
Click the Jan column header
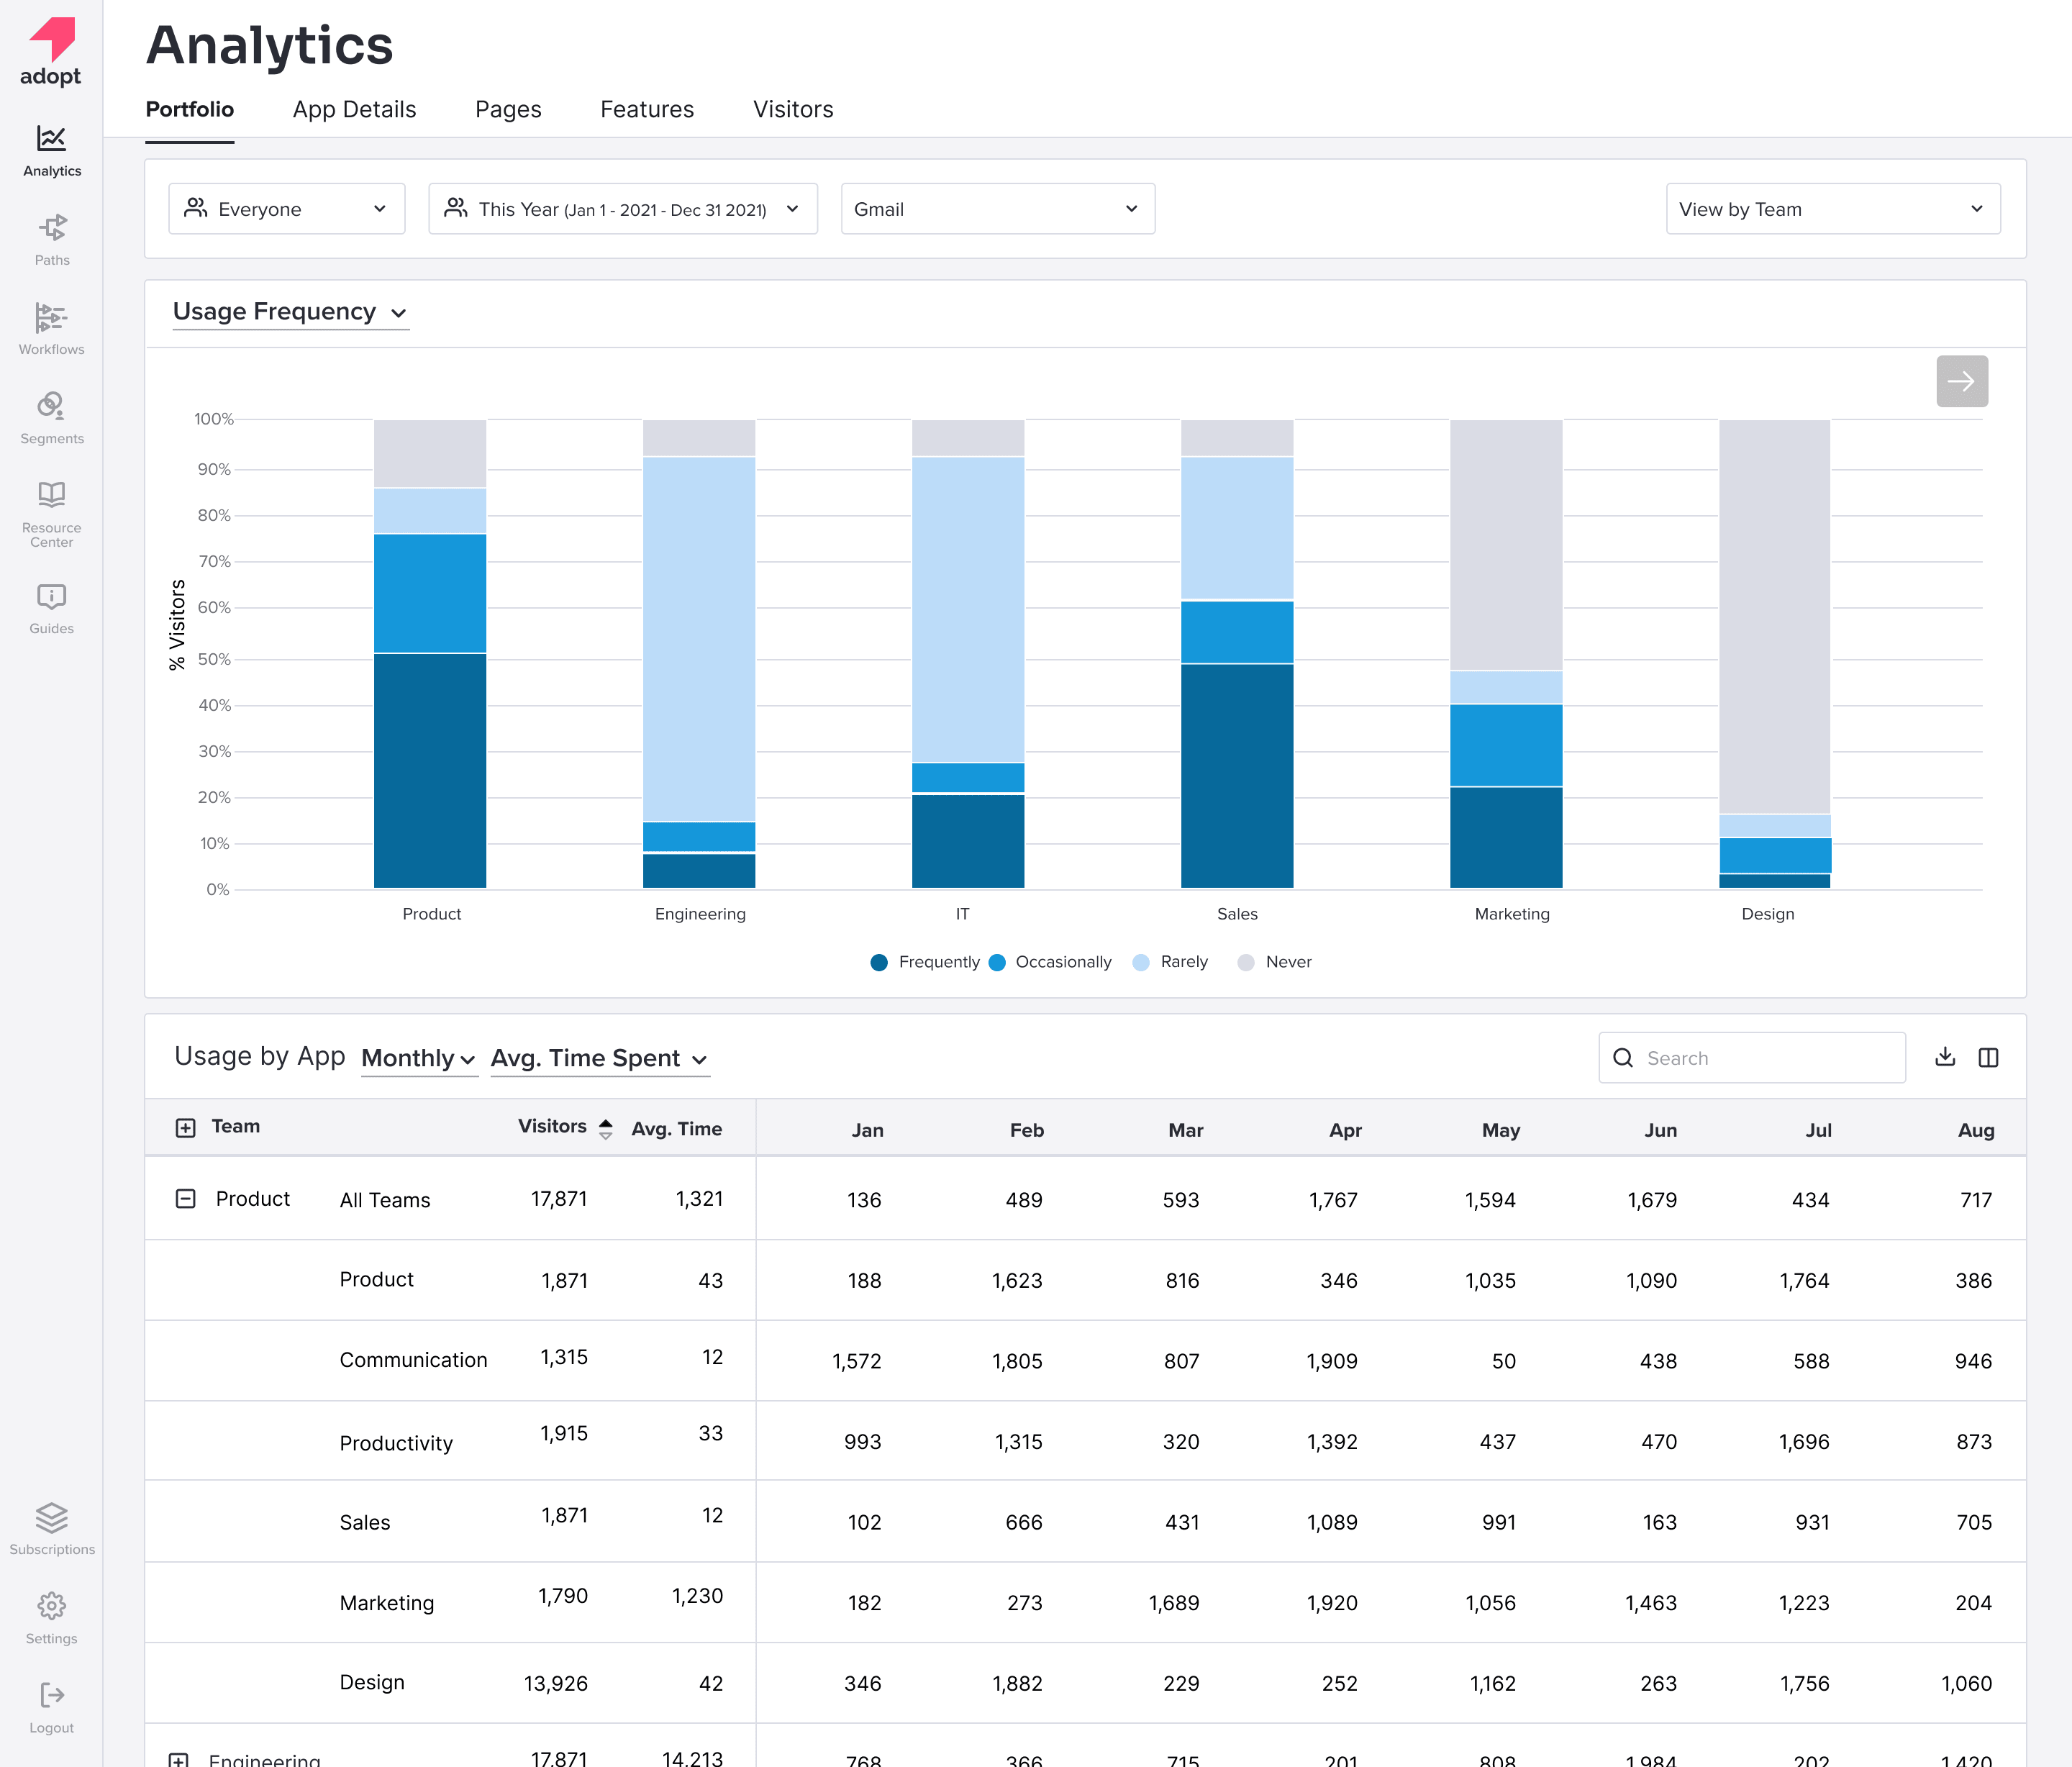click(x=867, y=1130)
